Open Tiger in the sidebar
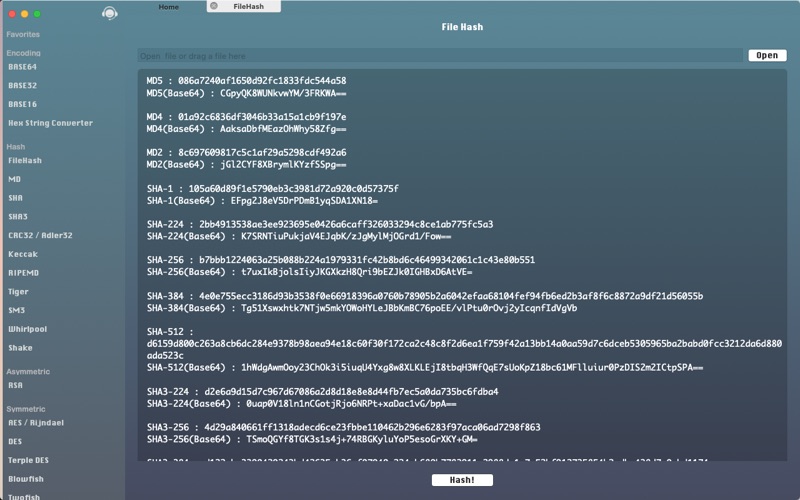The height and width of the screenshot is (500, 800). [x=18, y=292]
